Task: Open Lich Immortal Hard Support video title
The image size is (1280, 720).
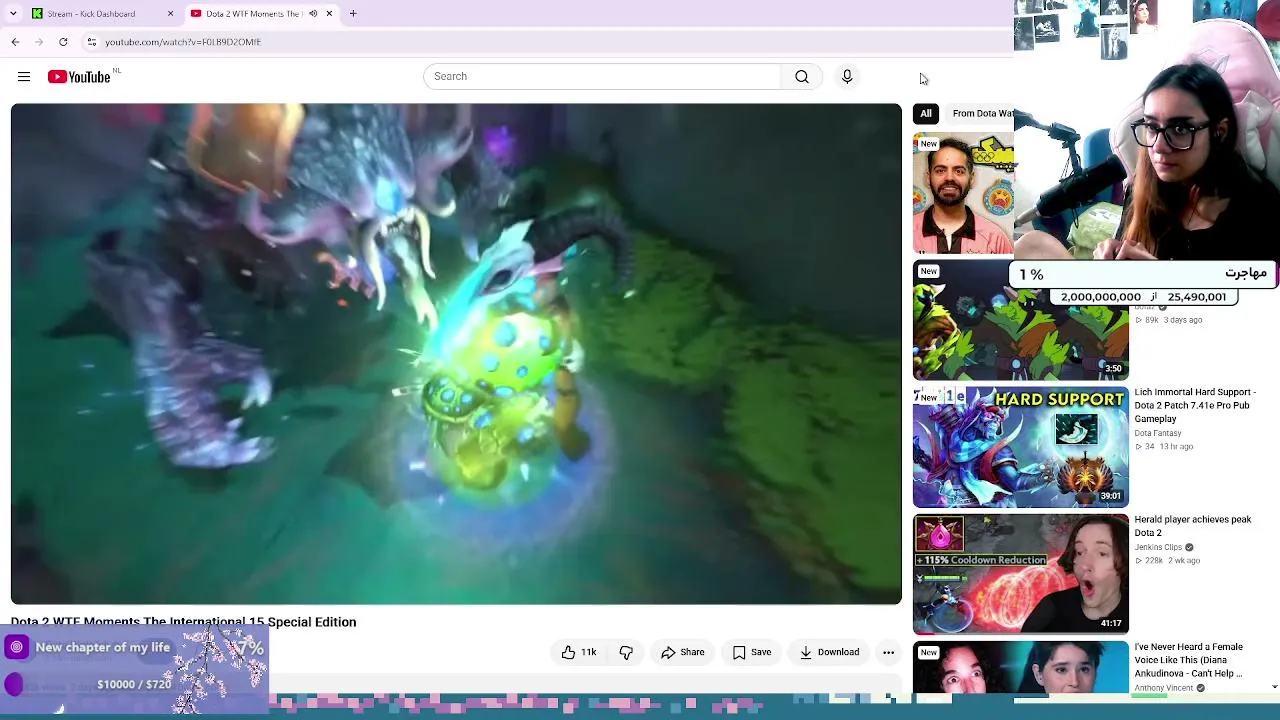Action: click(x=1195, y=406)
